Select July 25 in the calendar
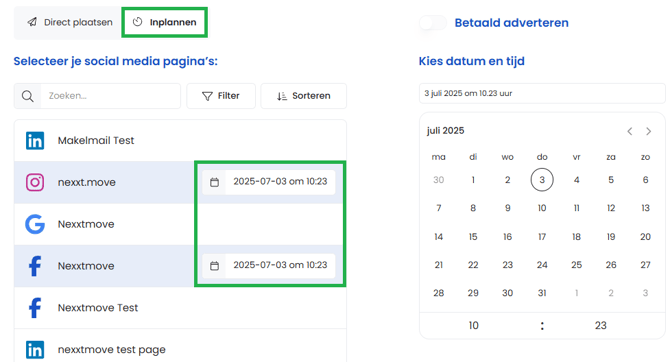The height and width of the screenshot is (362, 670). 576,265
